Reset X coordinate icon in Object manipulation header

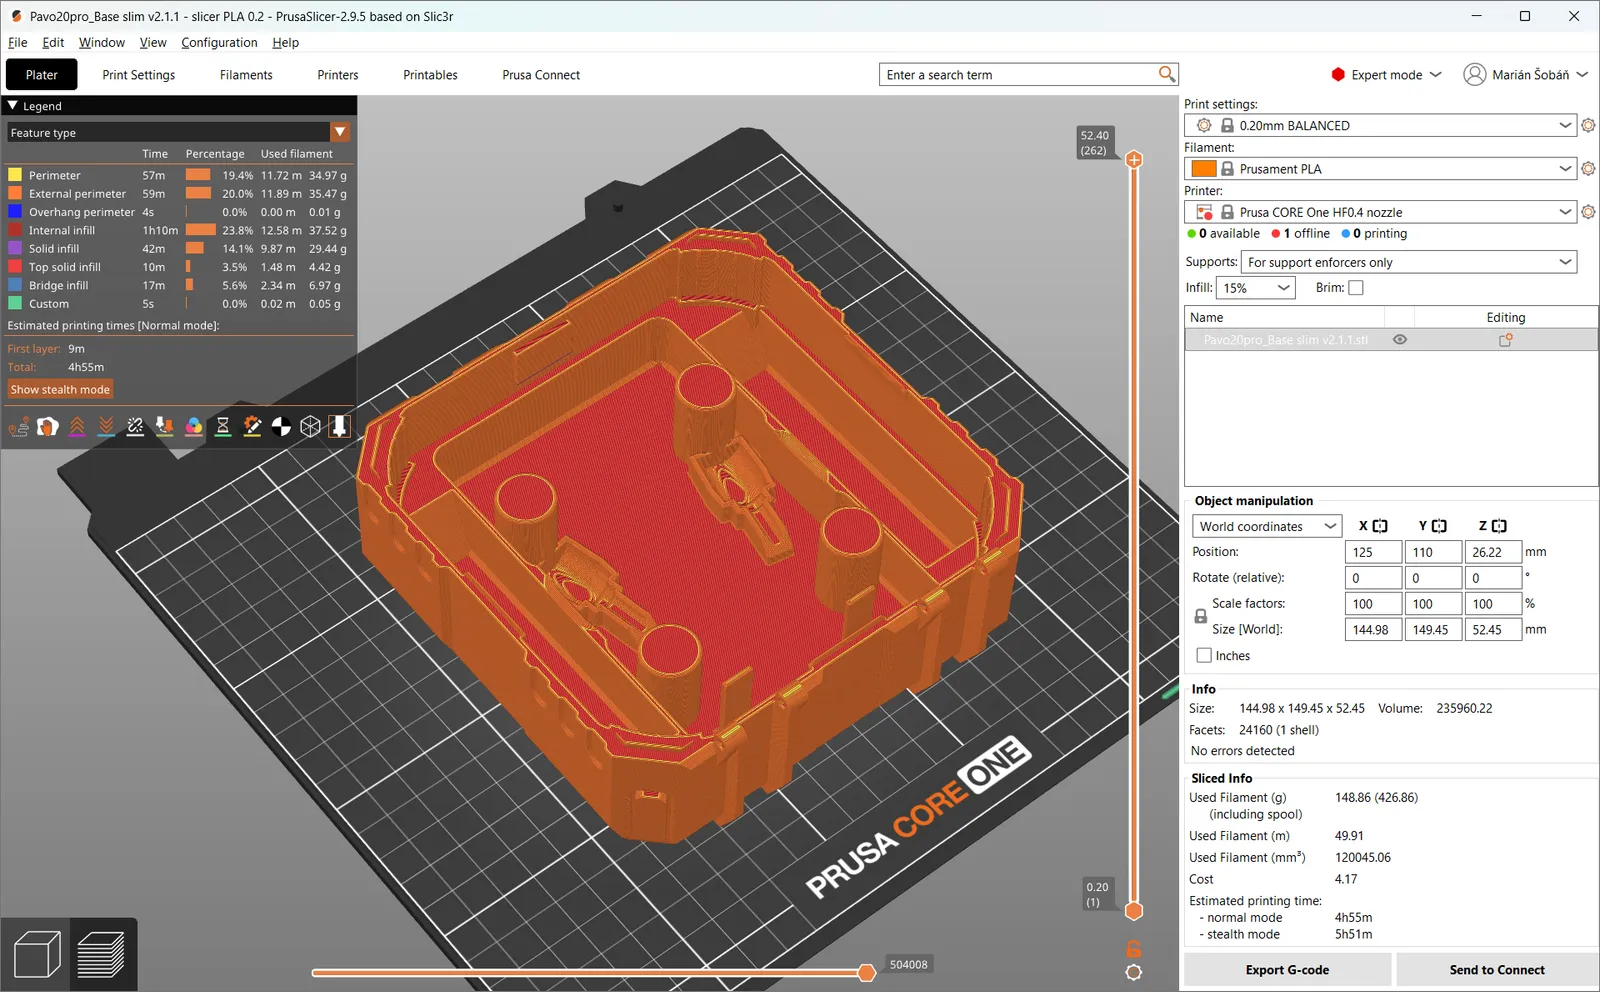point(1380,526)
